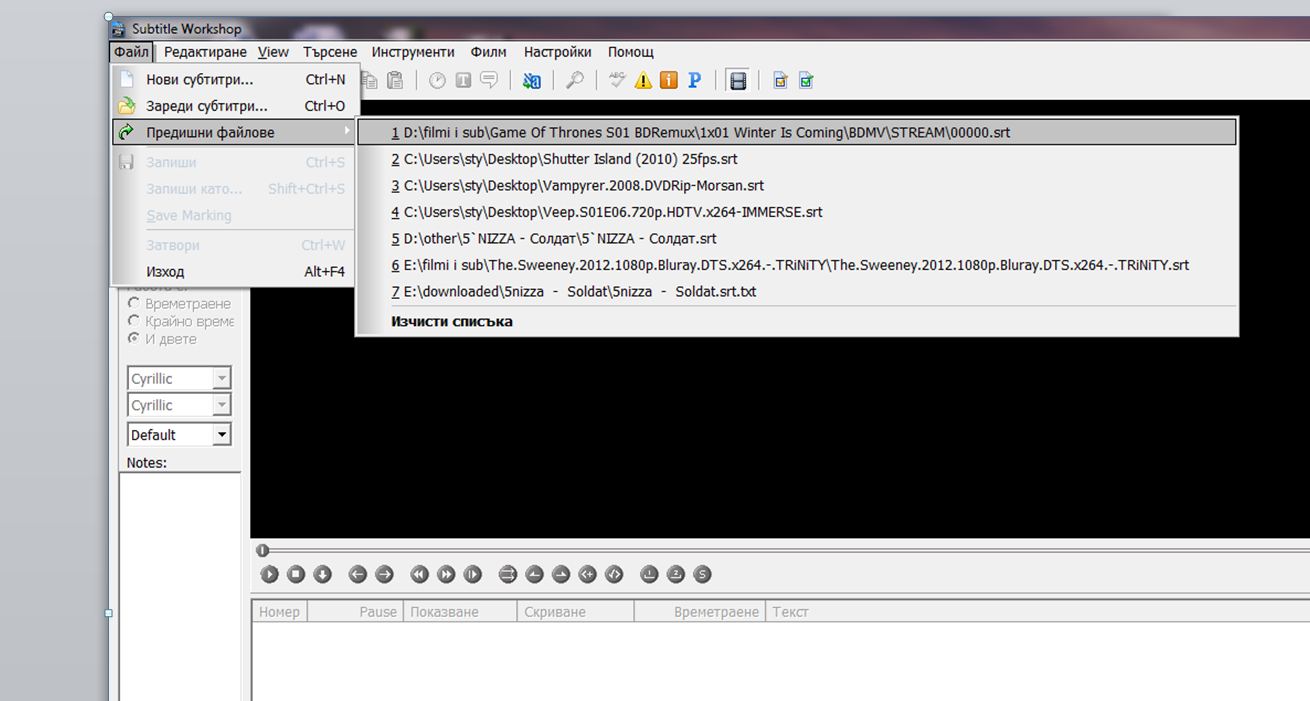
Task: Toggle the film strip video preview icon
Action: [738, 81]
